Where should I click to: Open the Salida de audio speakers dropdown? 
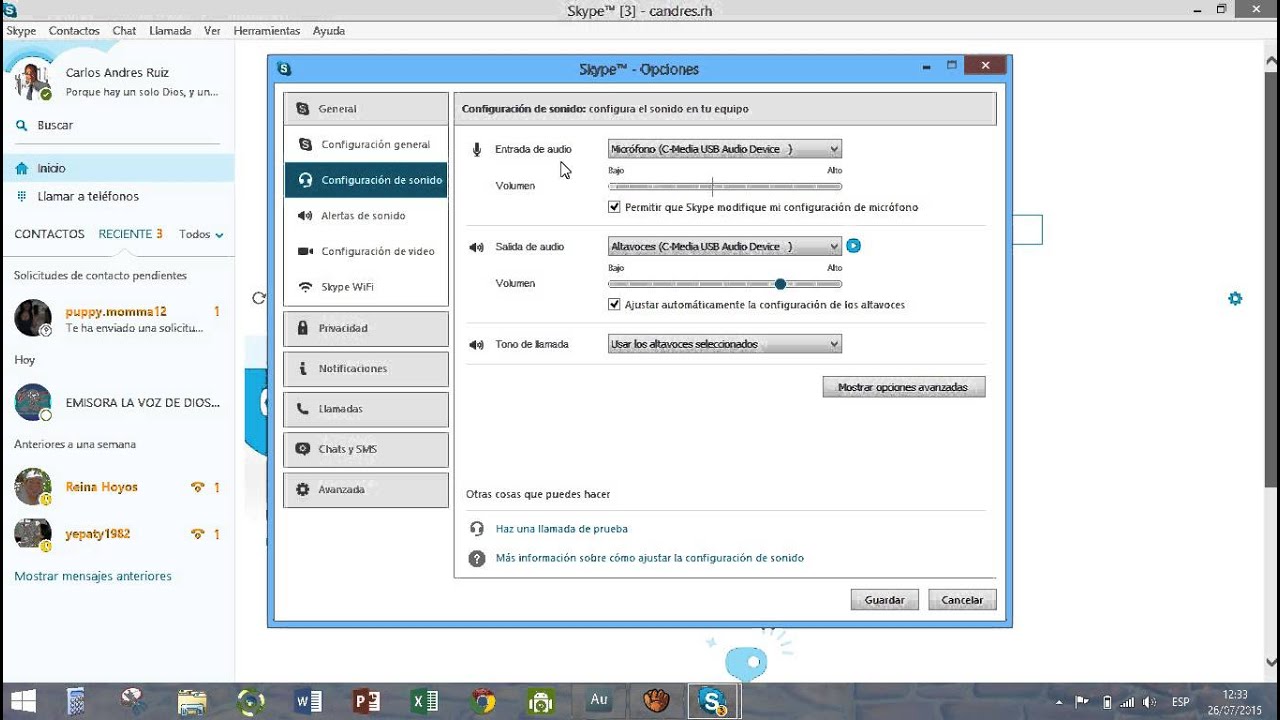click(x=725, y=246)
